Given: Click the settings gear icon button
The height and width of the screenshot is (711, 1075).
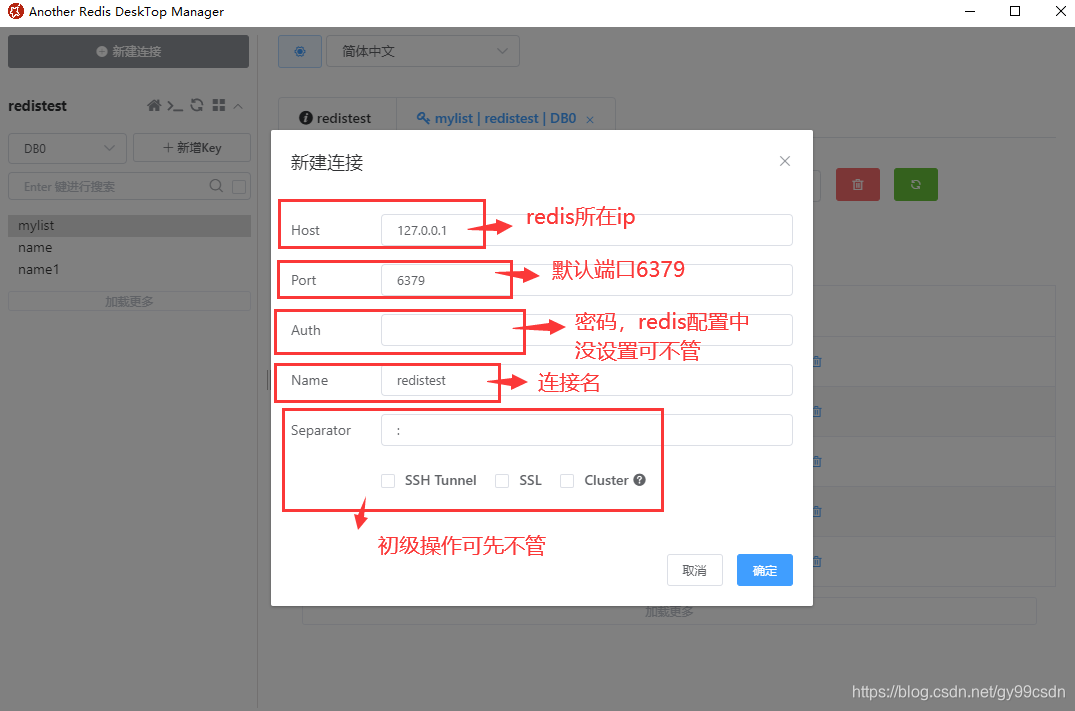Looking at the screenshot, I should click(x=300, y=51).
